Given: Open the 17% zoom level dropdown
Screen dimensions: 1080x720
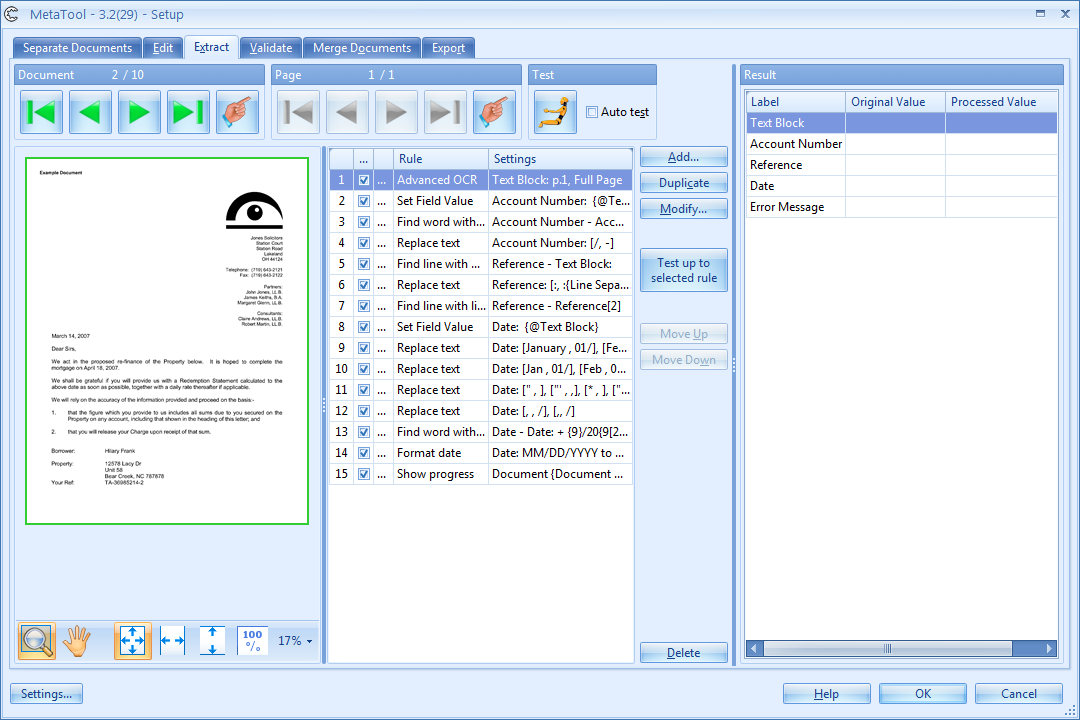Looking at the screenshot, I should tap(295, 641).
